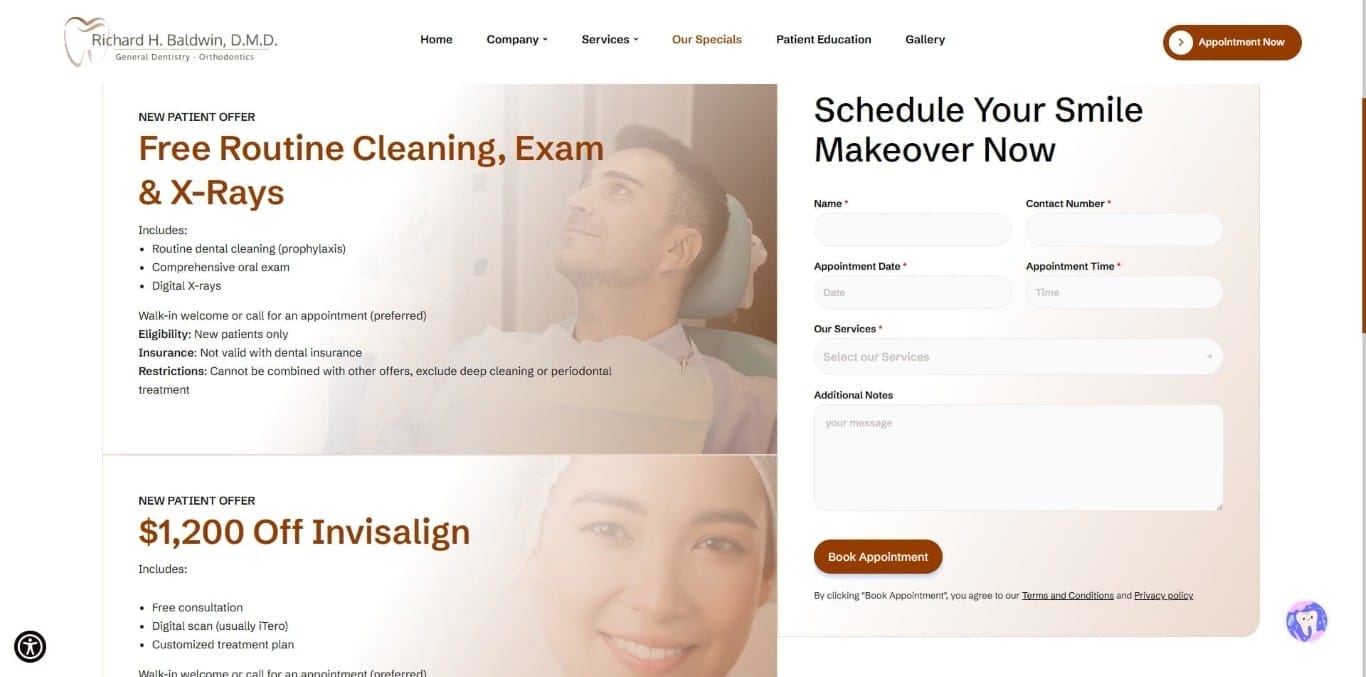Click the Richard H. Baldwin logo
1366x677 pixels.
coord(171,42)
